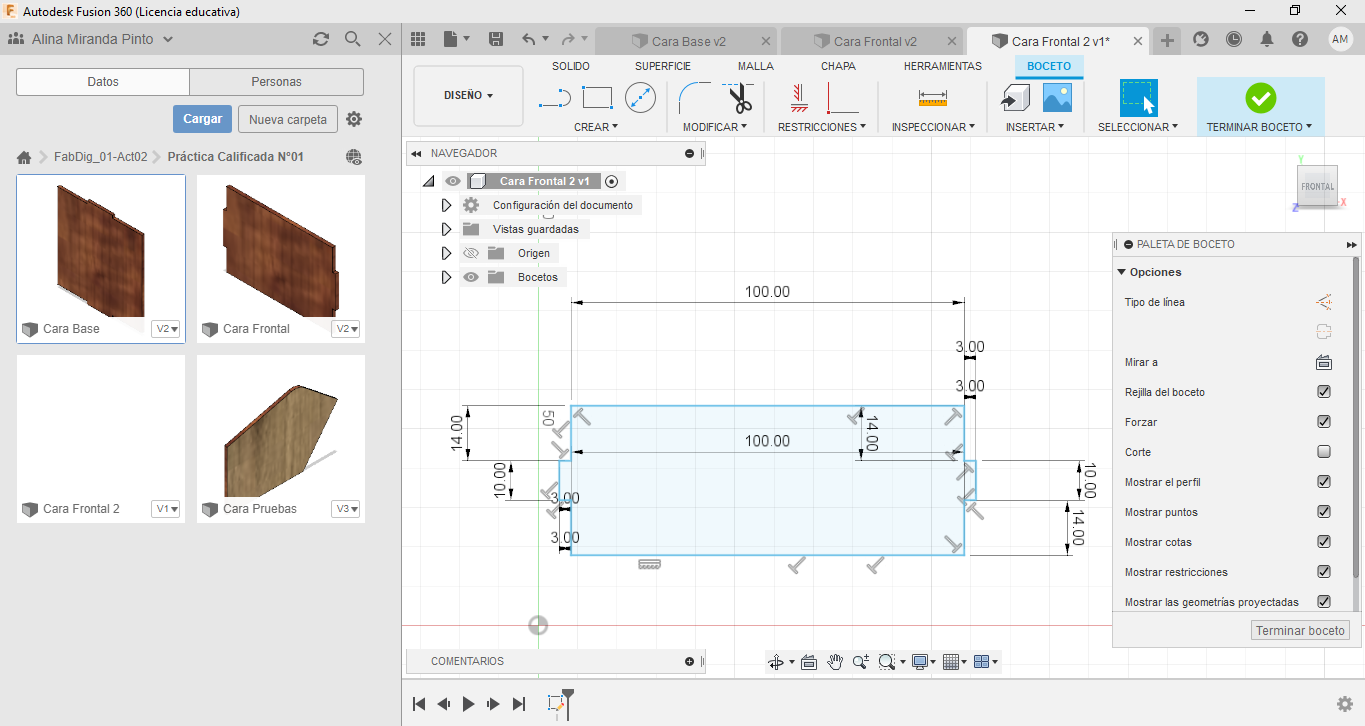This screenshot has width=1365, height=726.
Task: Uncheck the Rejilla del boceto checkbox
Action: (x=1324, y=392)
